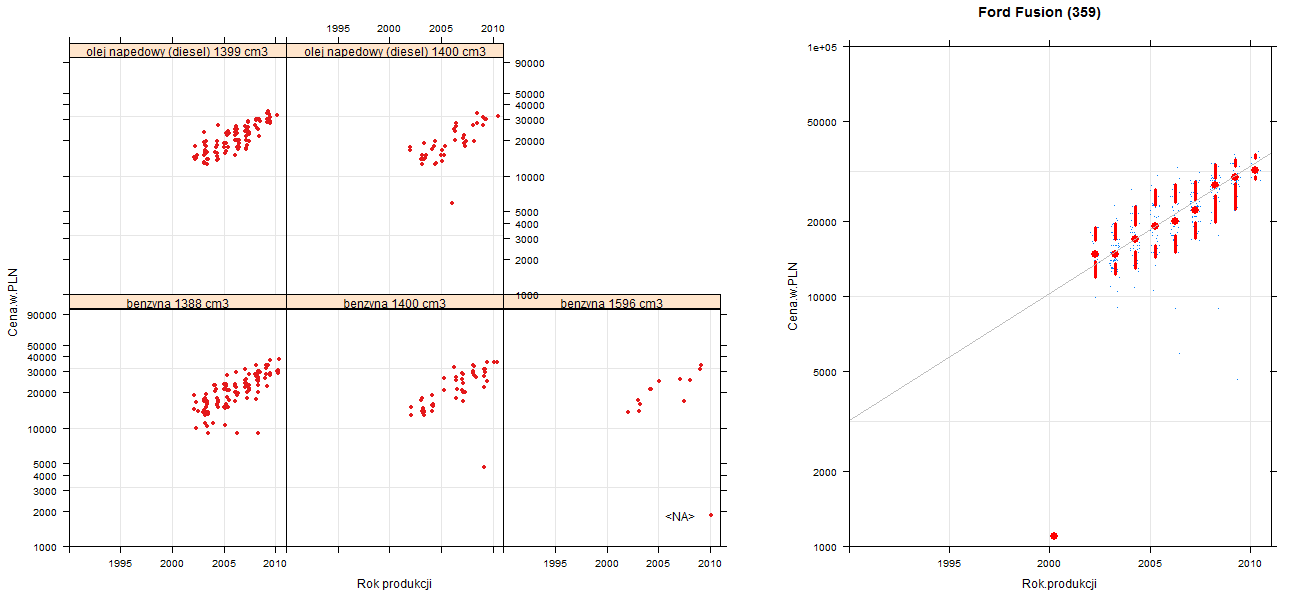Screen dimensions: 1300x600
Task: Select the "olej napedowy (diesel) 1399 cm3" panel header
Action: click(x=178, y=51)
